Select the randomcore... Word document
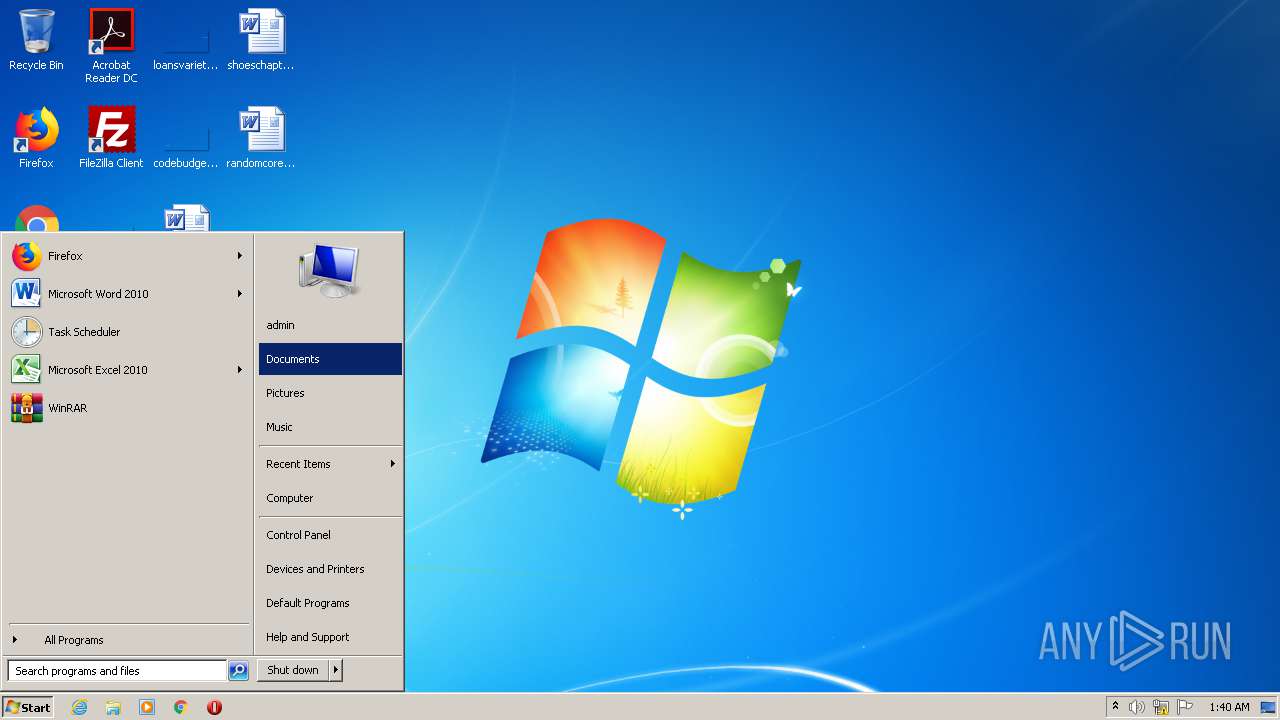This screenshot has height=720, width=1280. pyautogui.click(x=261, y=138)
